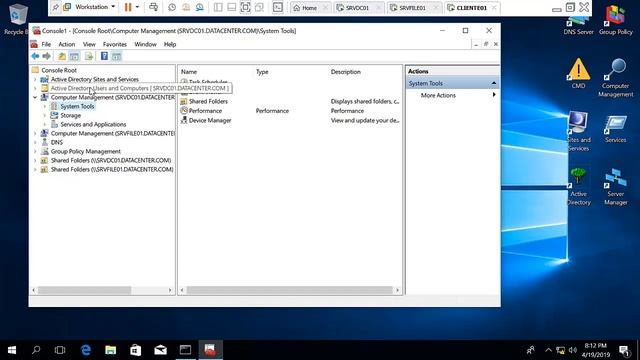Click the Back arrow in MMC toolbar

click(35, 56)
